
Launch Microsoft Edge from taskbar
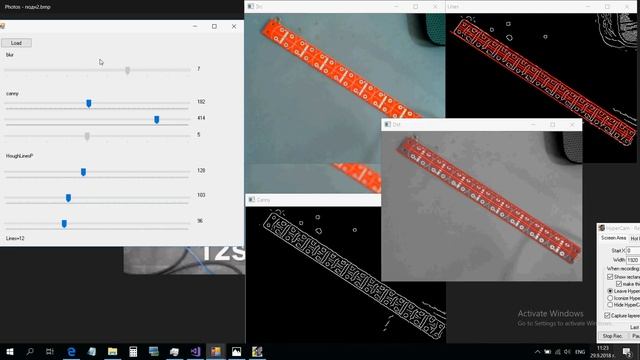[x=71, y=351]
